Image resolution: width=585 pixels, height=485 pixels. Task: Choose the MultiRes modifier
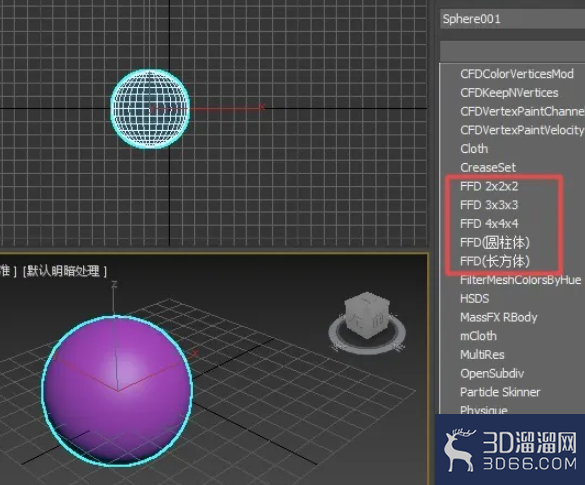482,354
